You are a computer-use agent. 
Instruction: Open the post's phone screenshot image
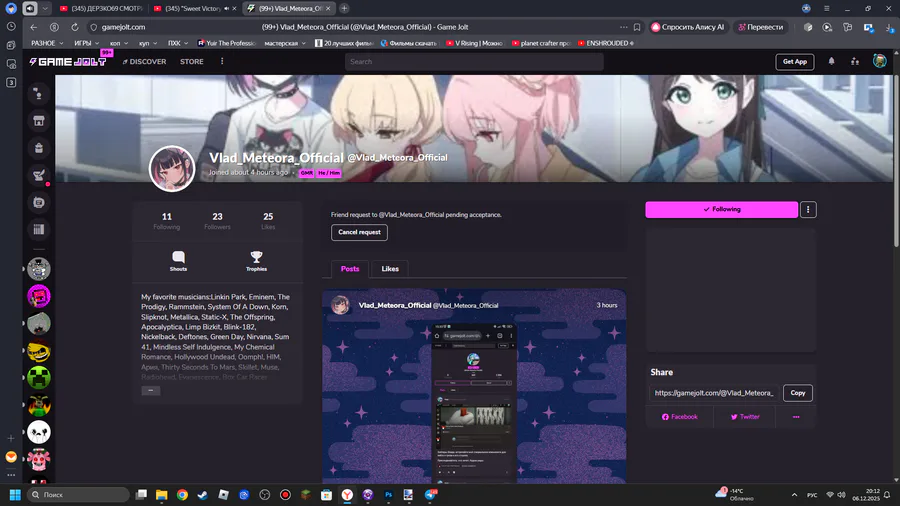pos(474,402)
